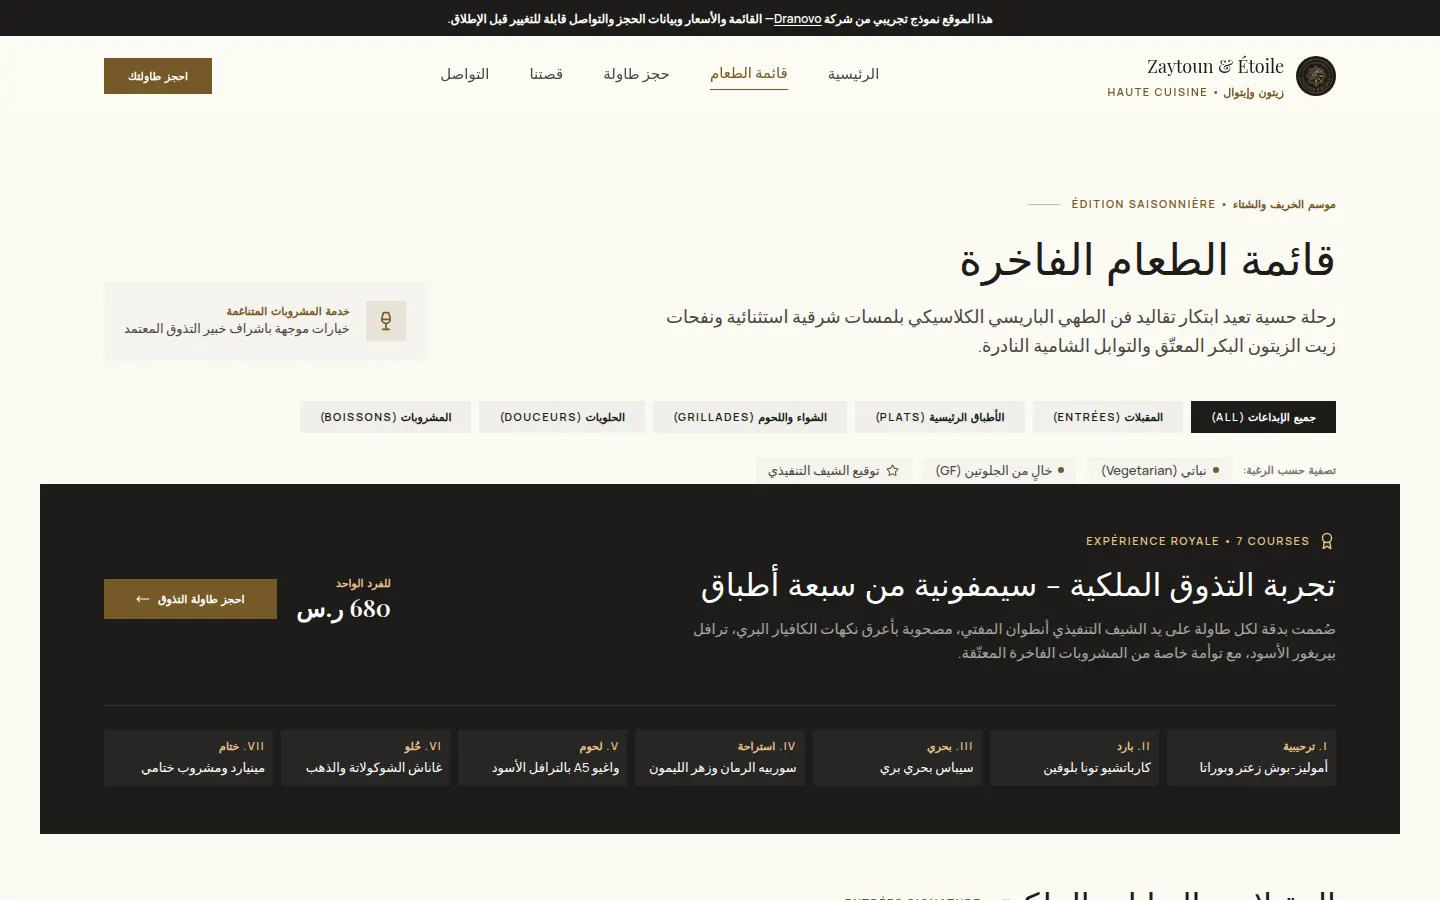Screen dimensions: 1440x900
Task: Select course VII مينيارد ومشروب ختامي
Action: tap(188, 758)
